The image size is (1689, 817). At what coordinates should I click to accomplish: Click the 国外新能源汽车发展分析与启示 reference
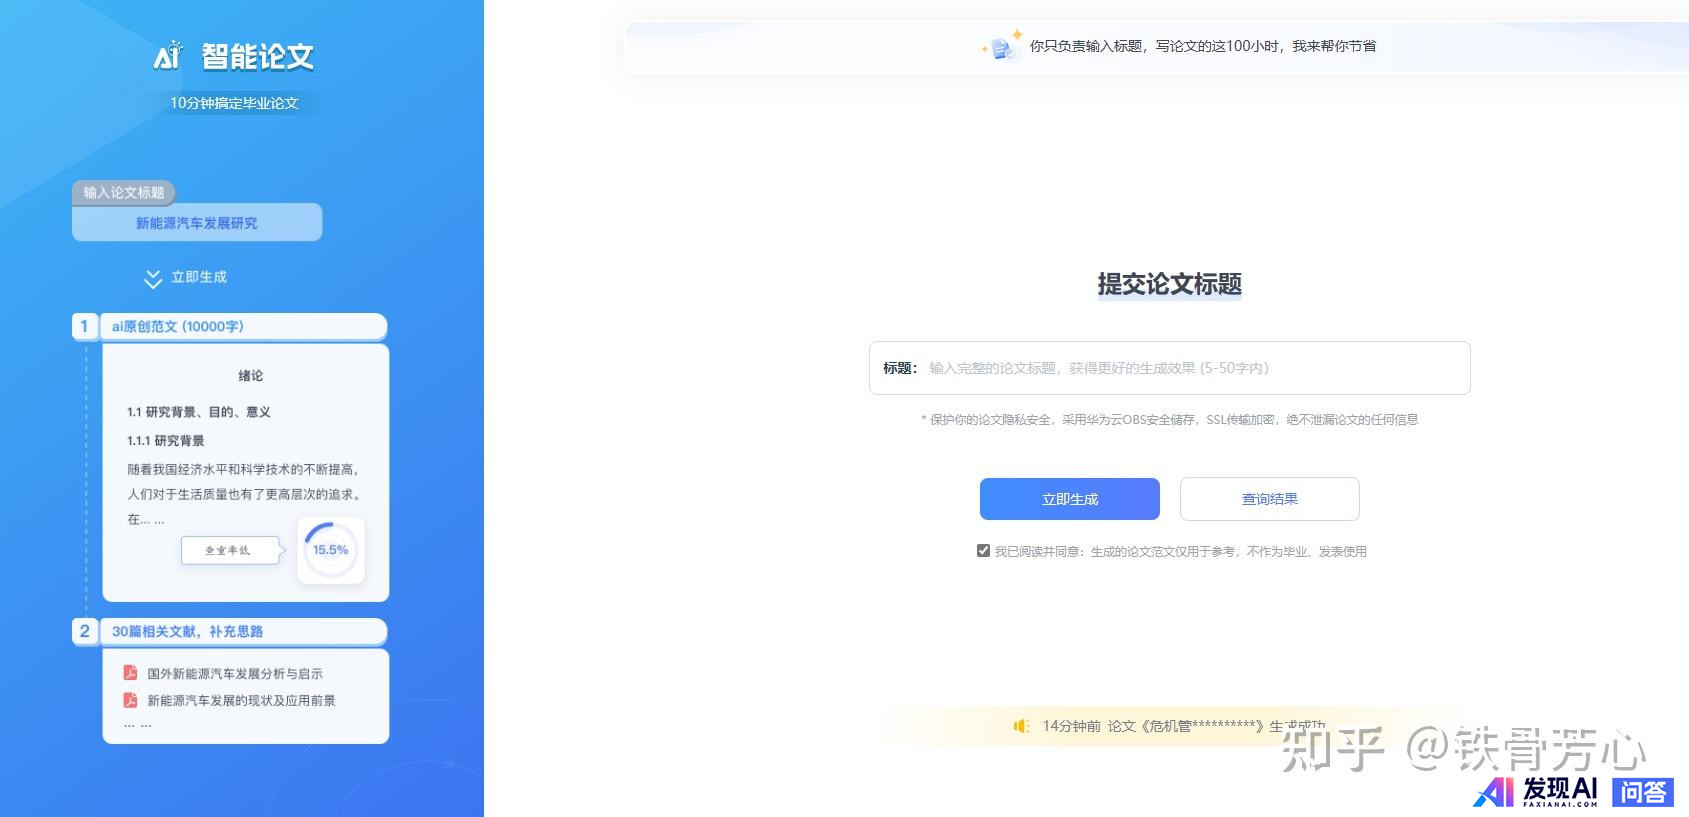235,674
